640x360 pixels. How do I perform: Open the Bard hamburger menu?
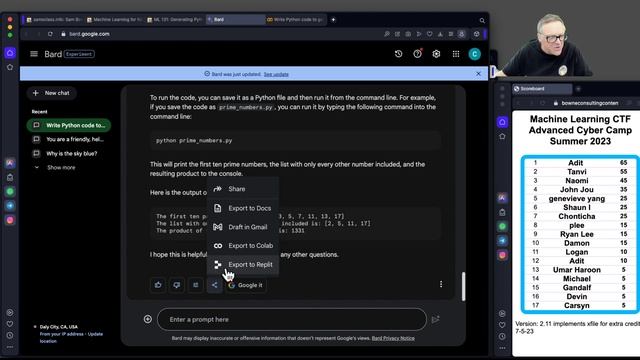coord(34,54)
